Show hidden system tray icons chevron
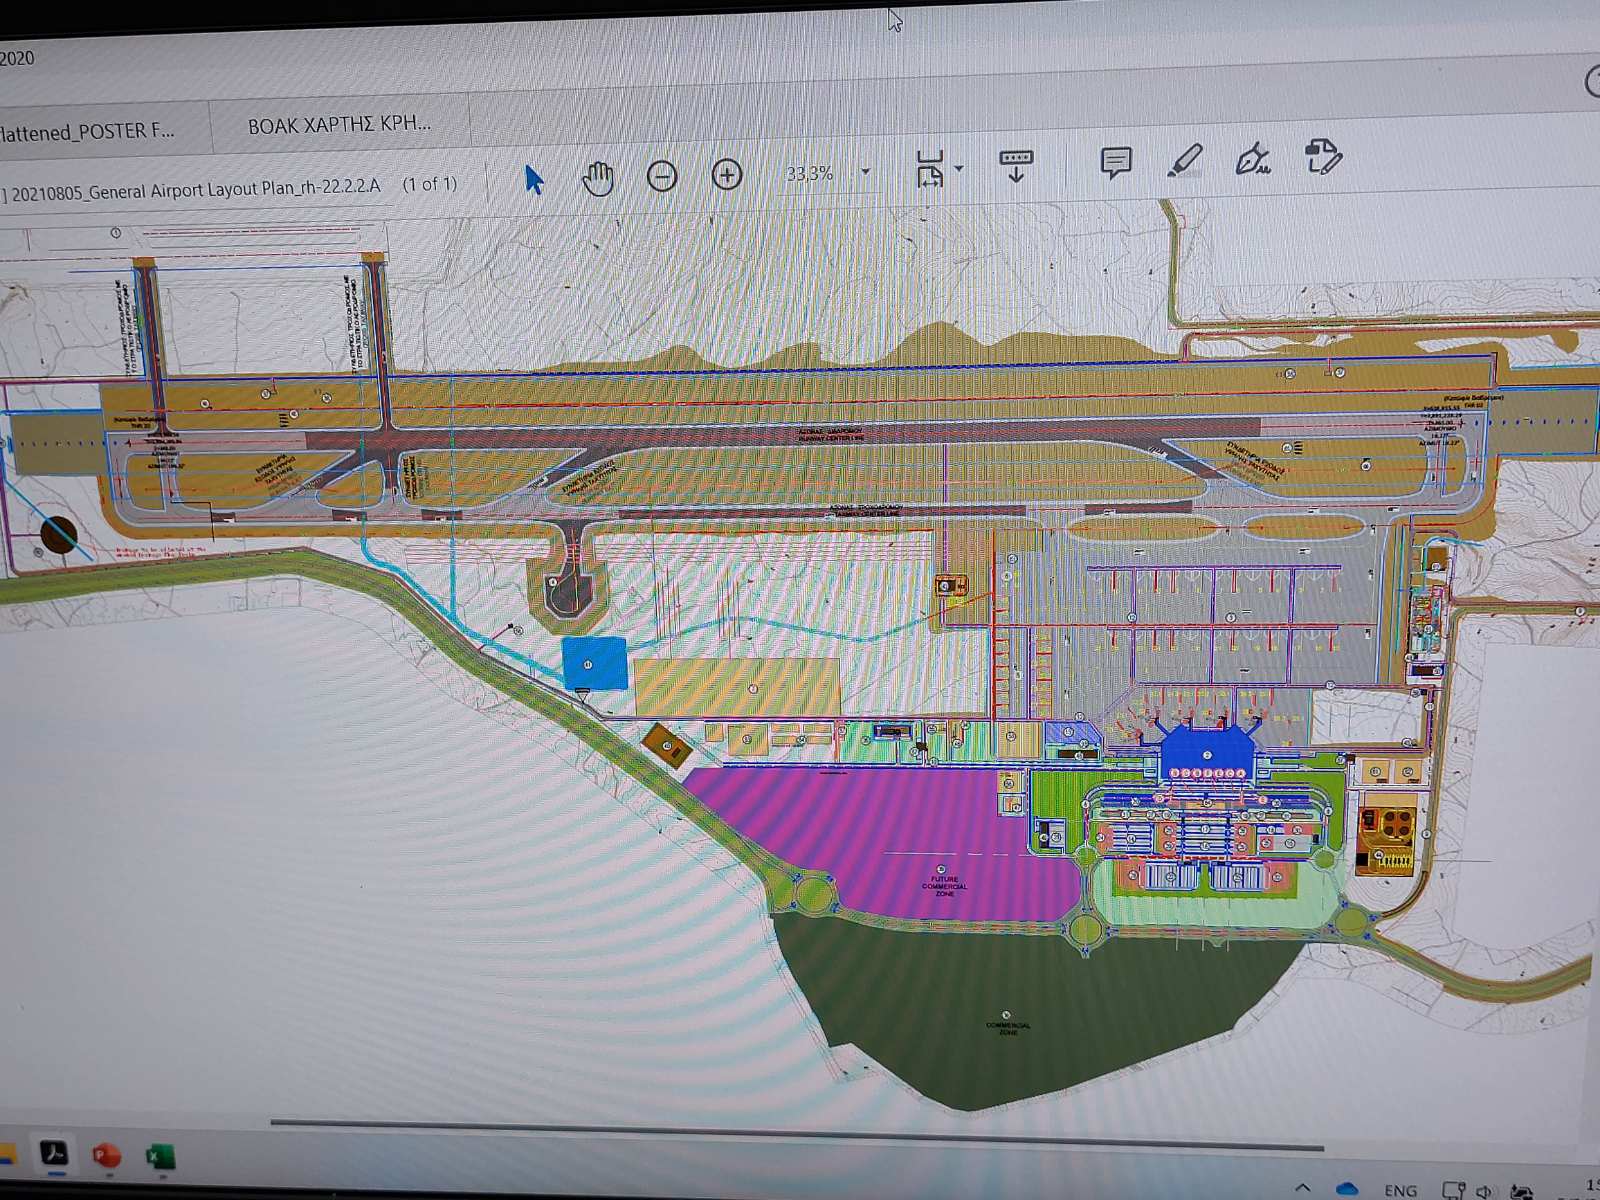 tap(1302, 1189)
